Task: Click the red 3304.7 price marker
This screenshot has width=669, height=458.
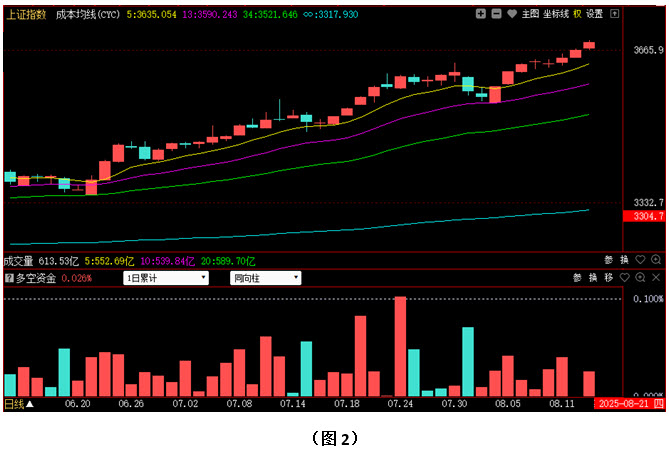Action: point(644,216)
